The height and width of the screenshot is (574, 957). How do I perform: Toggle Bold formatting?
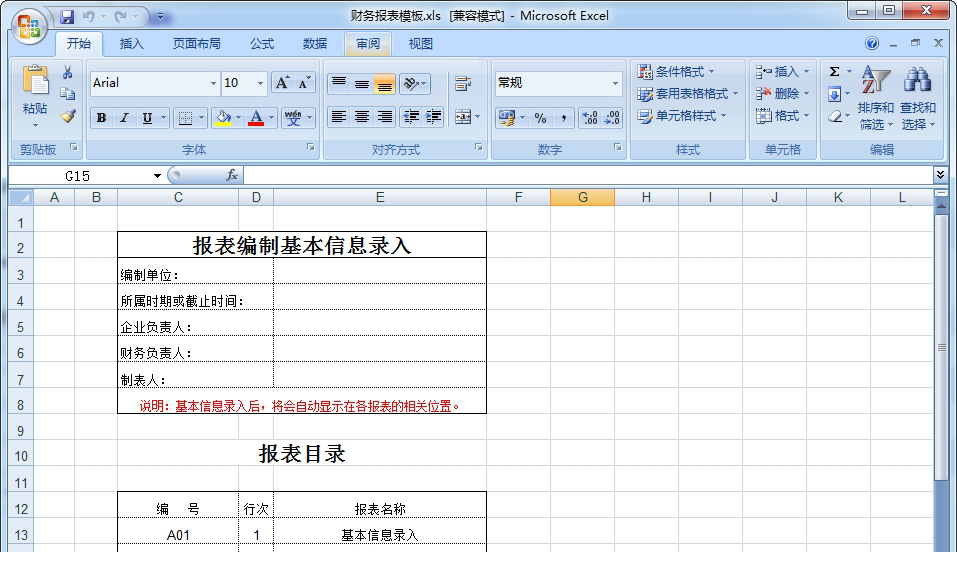(x=101, y=118)
